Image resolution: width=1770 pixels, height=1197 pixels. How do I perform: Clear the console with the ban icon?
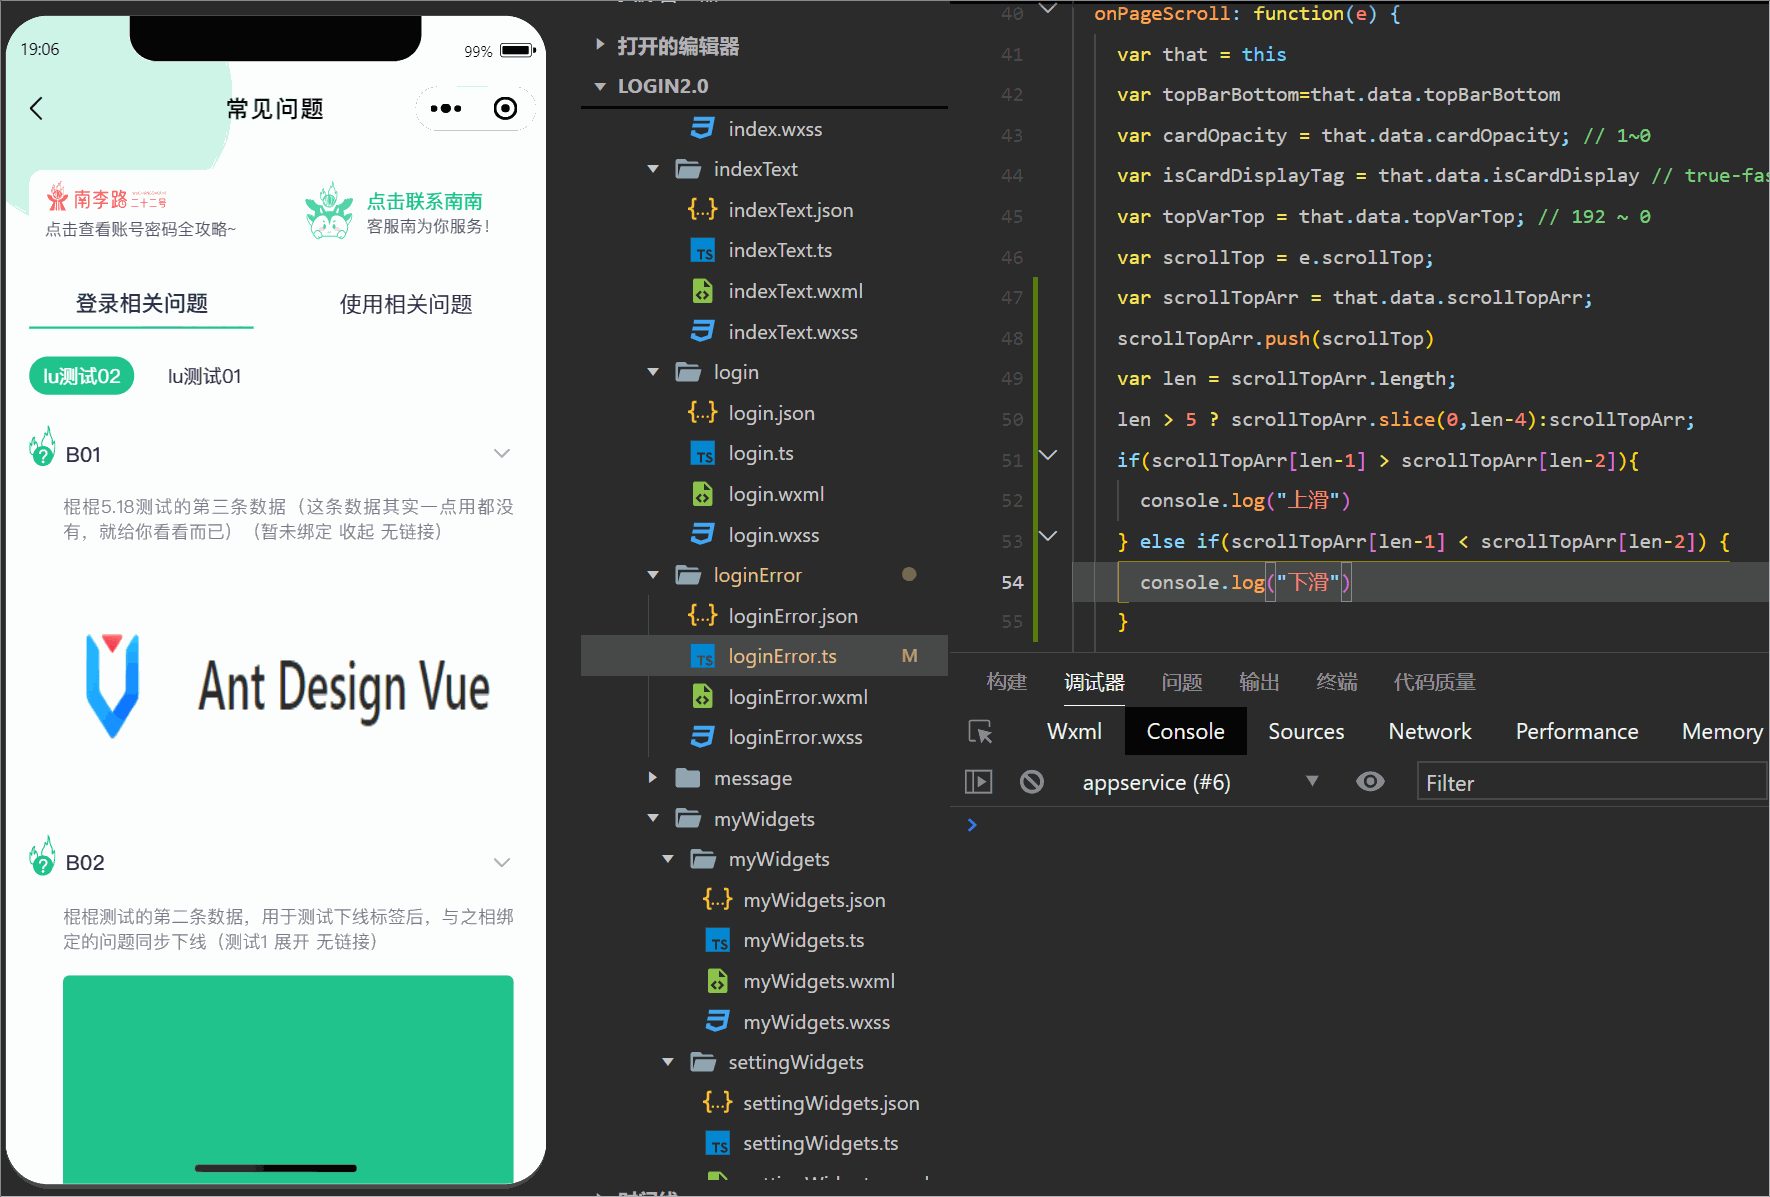click(1032, 782)
